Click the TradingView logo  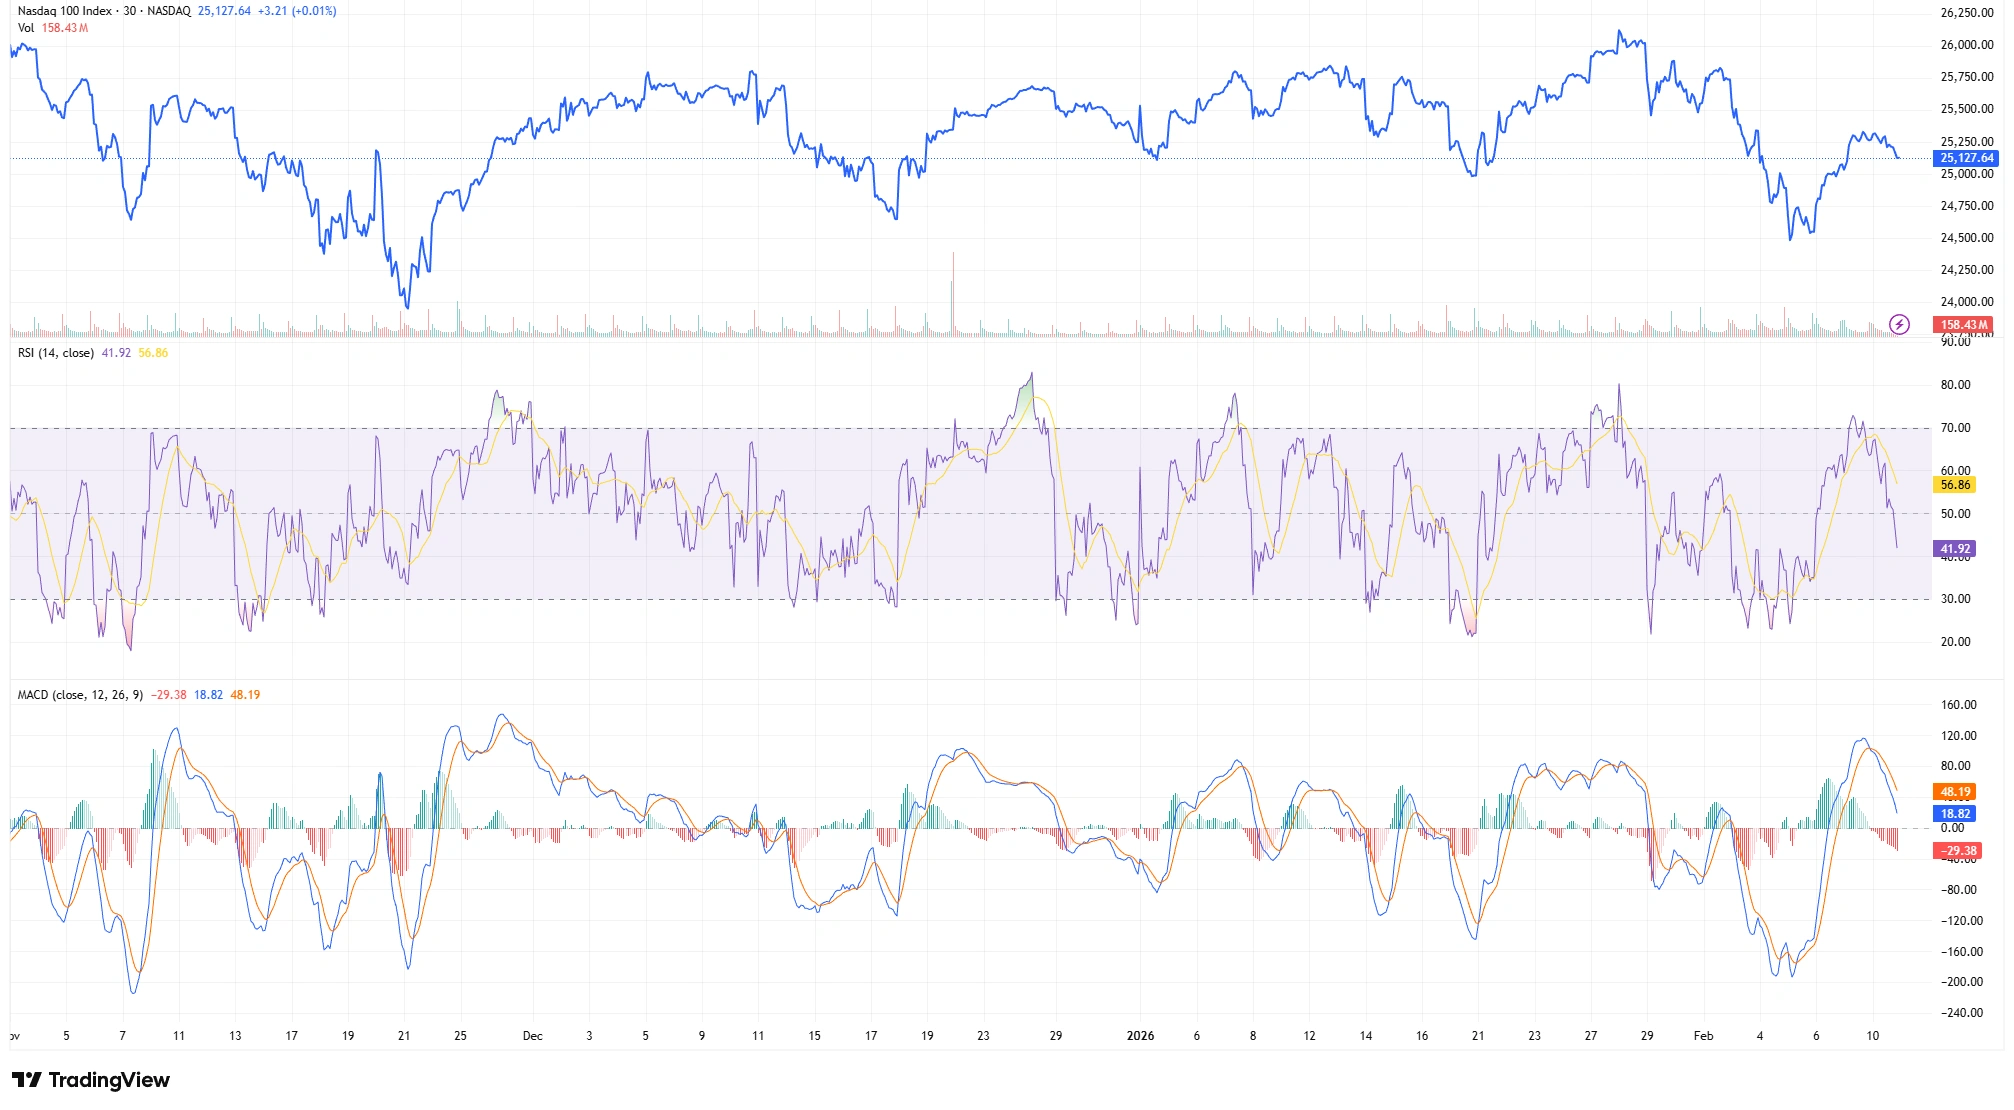click(91, 1080)
